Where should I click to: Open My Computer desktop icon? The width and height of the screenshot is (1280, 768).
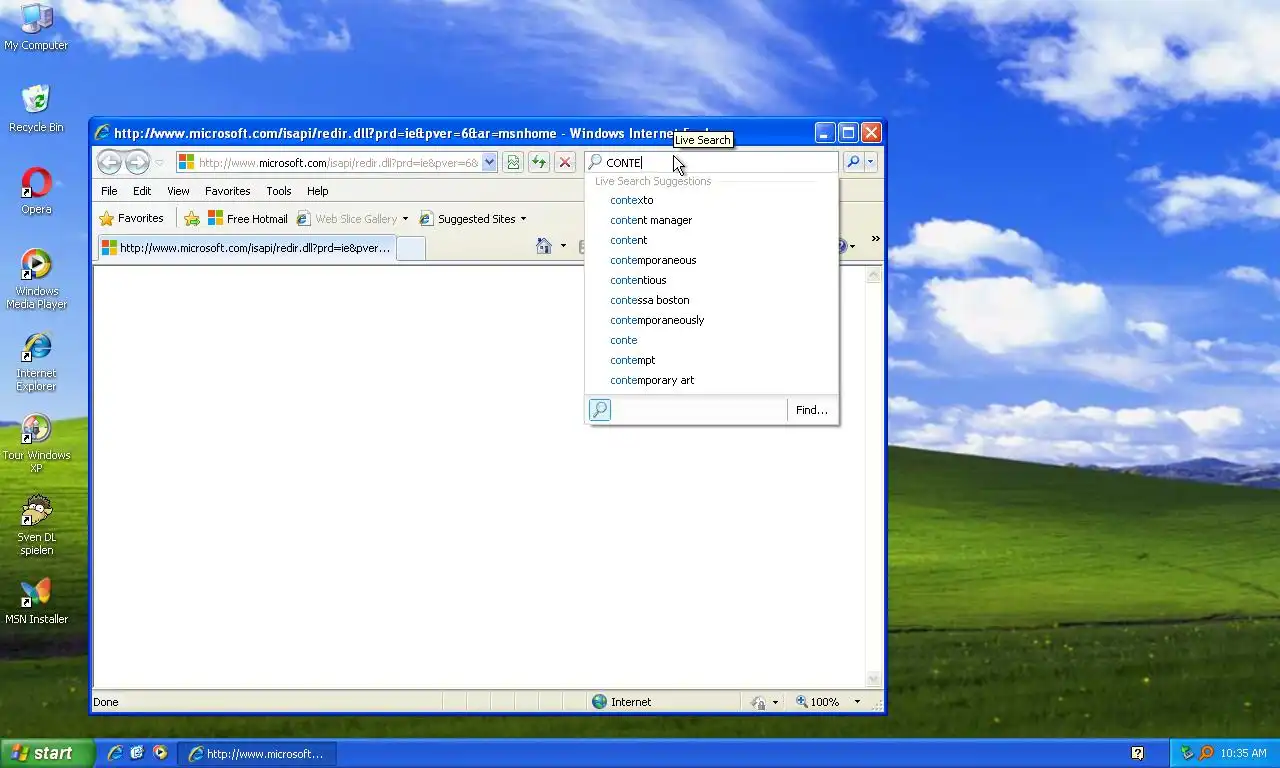36,26
